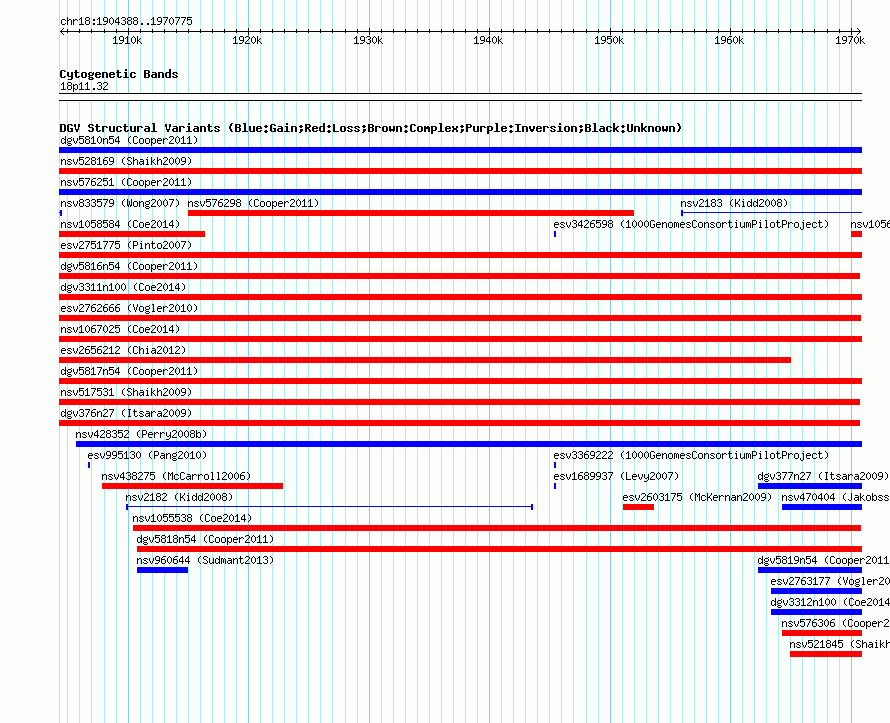The height and width of the screenshot is (723, 890).
Task: Click the 1940k ruler tick label
Action: (489, 40)
